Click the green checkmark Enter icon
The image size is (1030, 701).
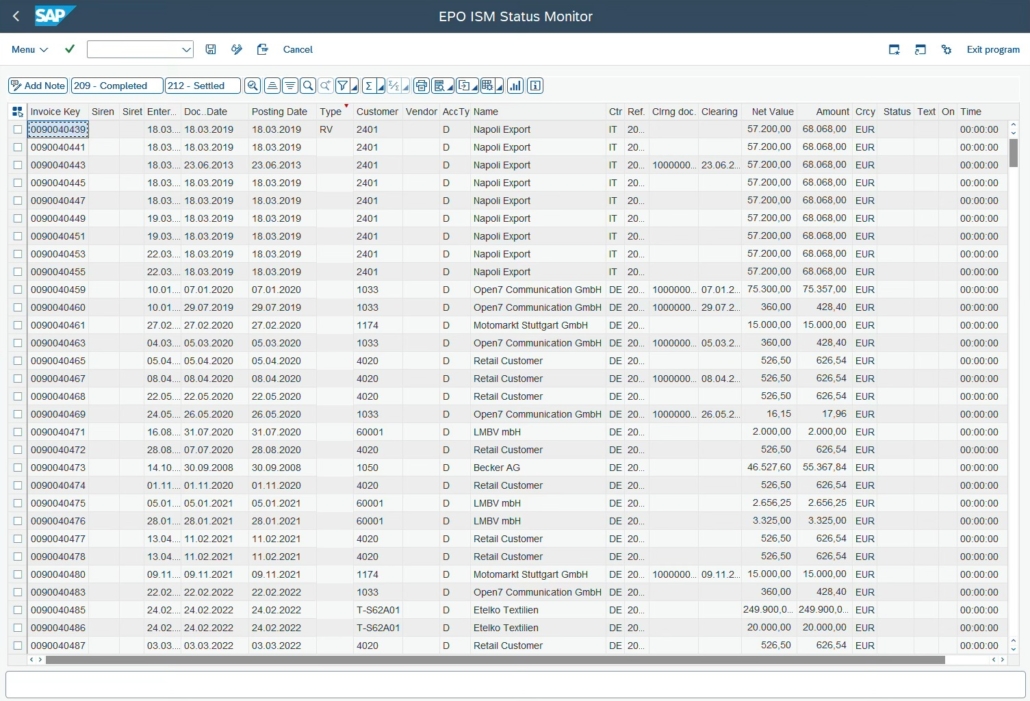click(x=70, y=49)
